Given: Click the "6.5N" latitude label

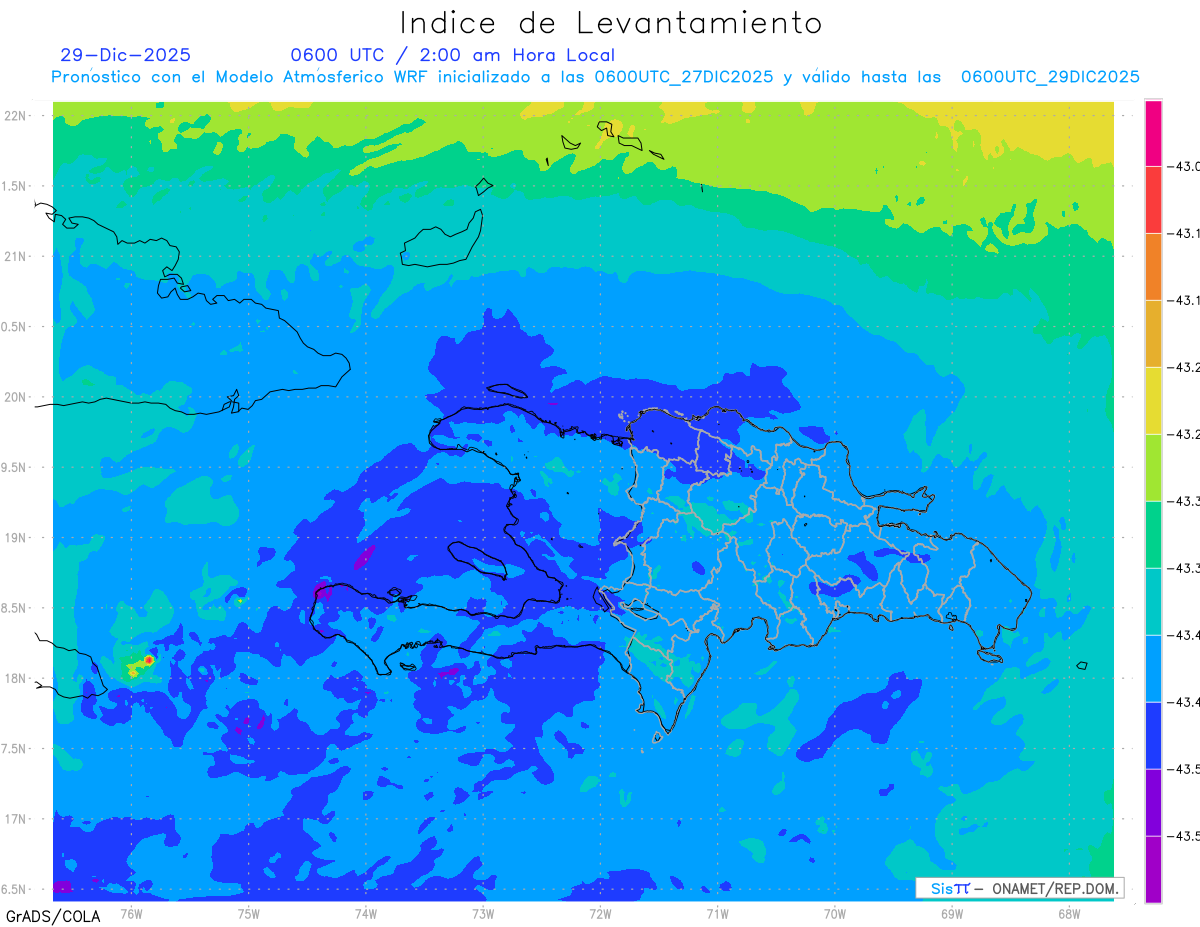Looking at the screenshot, I should pos(16,889).
